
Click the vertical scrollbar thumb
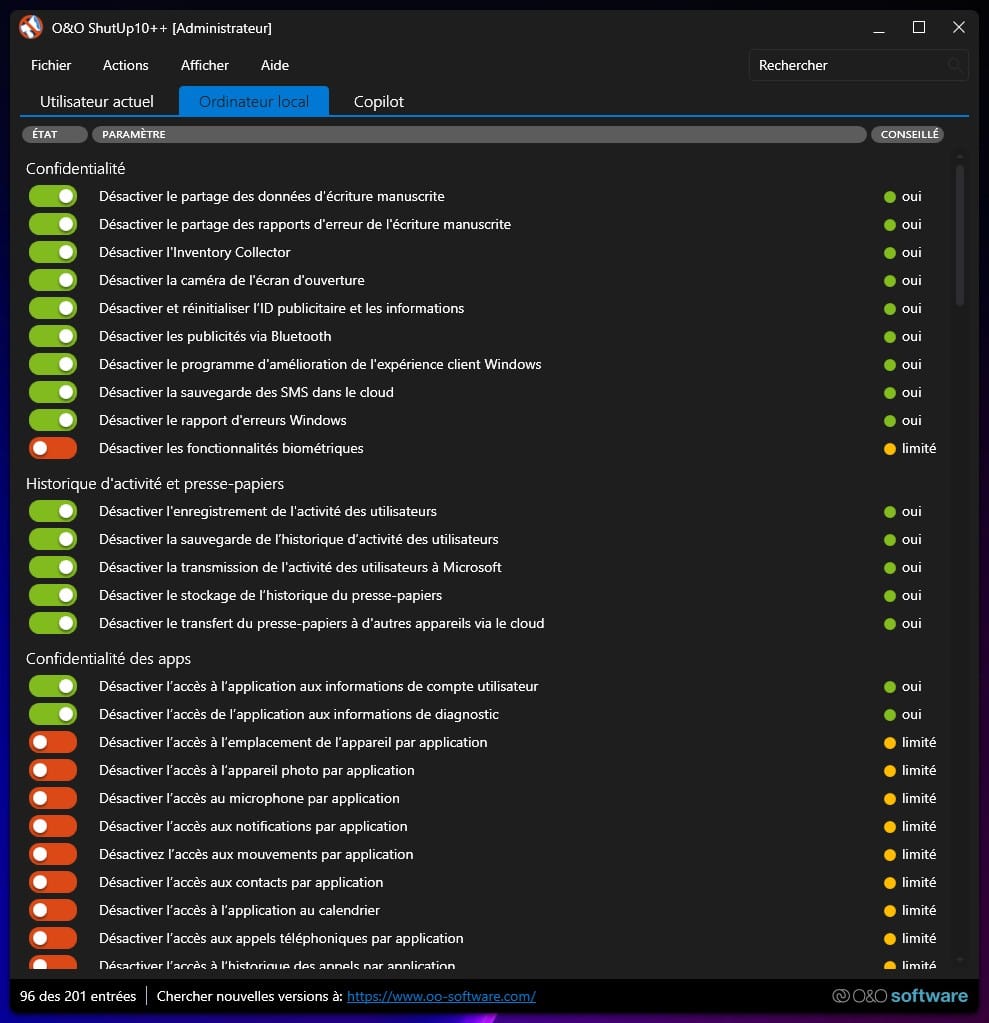[x=959, y=235]
